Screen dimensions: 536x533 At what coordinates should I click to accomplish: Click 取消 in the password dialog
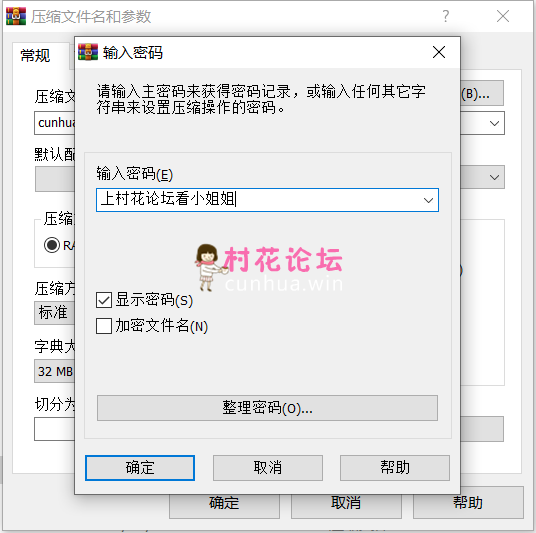point(268,468)
